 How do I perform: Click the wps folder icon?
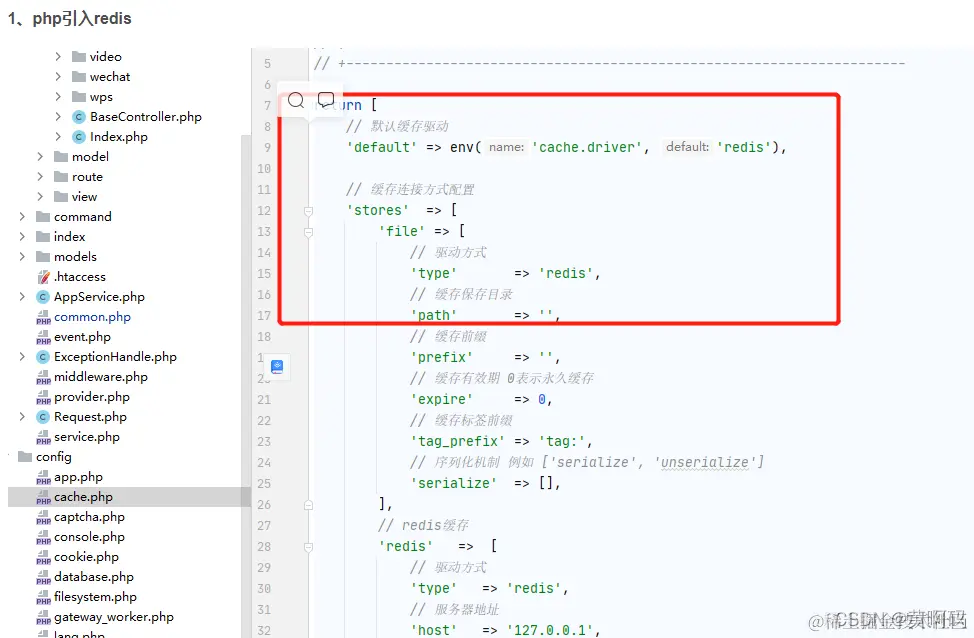(x=79, y=96)
